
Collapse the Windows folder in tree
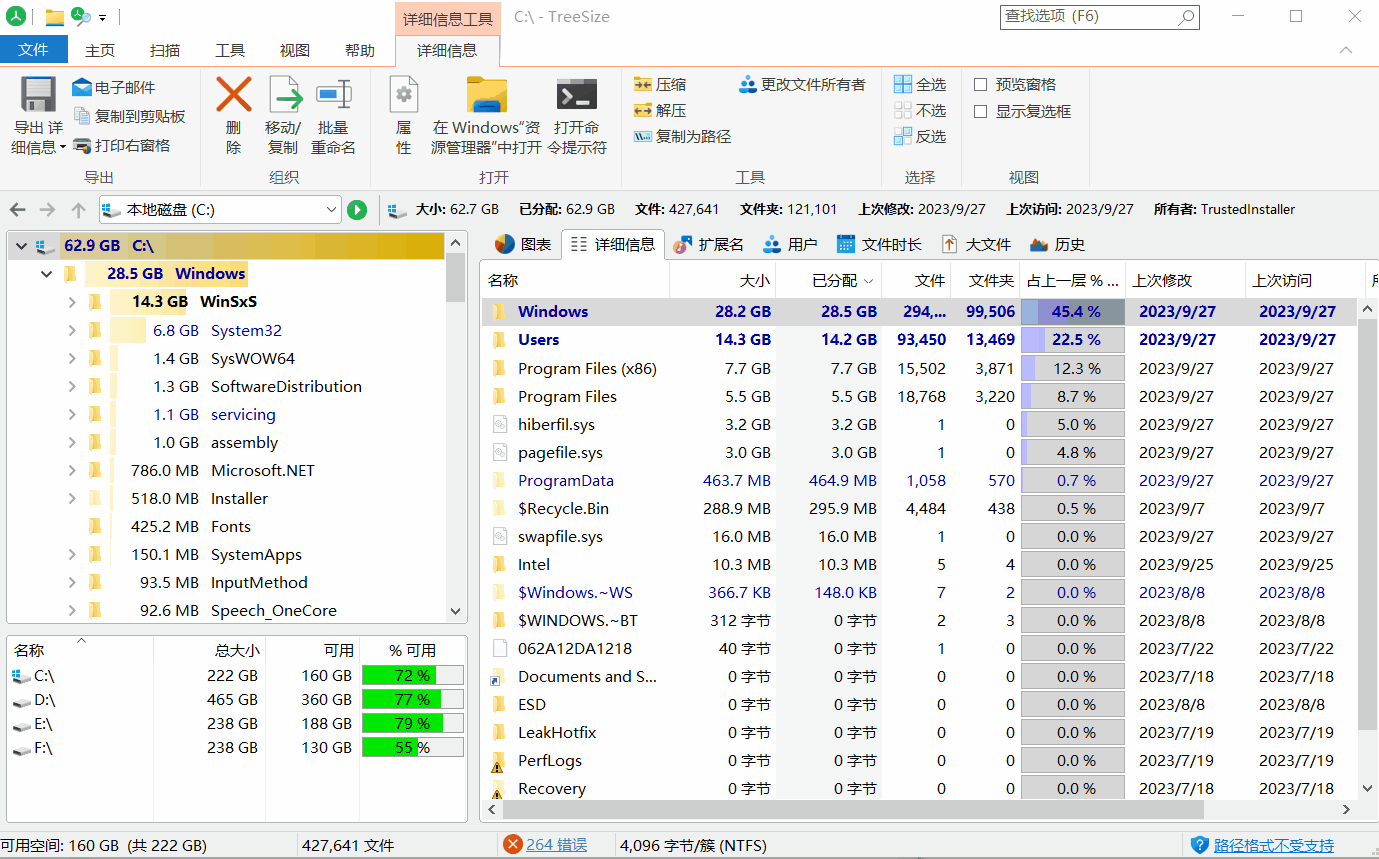coord(46,274)
